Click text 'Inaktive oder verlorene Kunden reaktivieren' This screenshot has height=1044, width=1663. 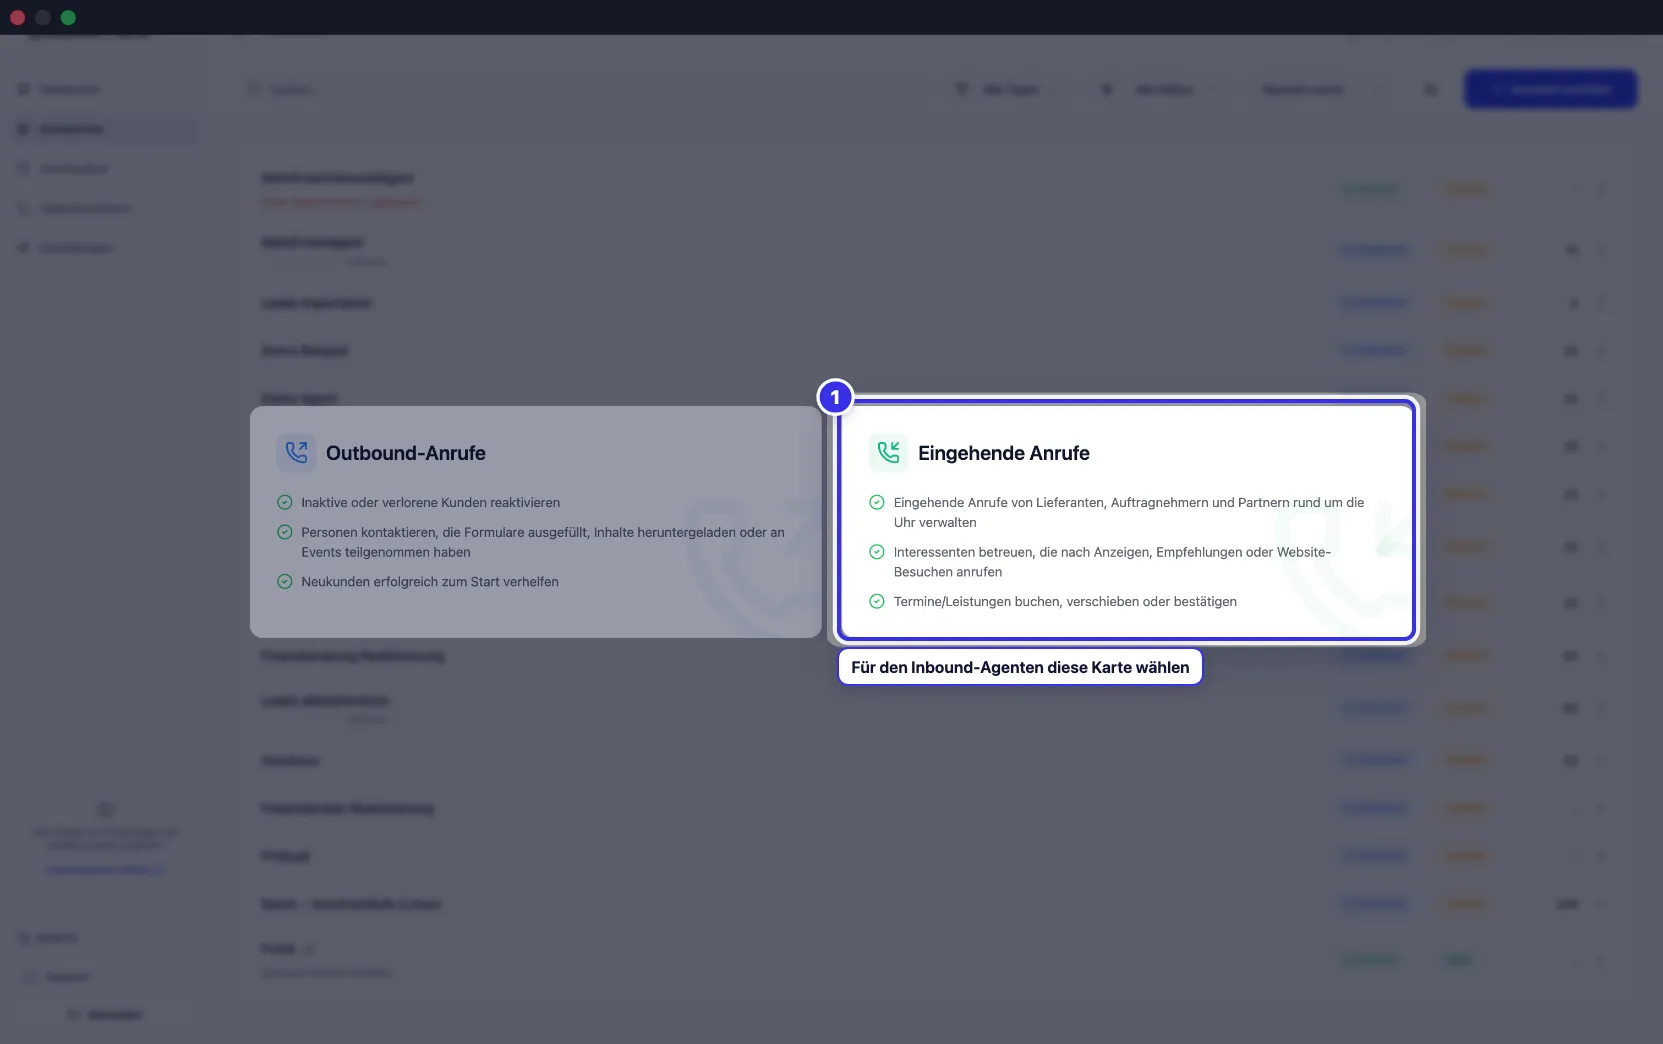(x=431, y=502)
